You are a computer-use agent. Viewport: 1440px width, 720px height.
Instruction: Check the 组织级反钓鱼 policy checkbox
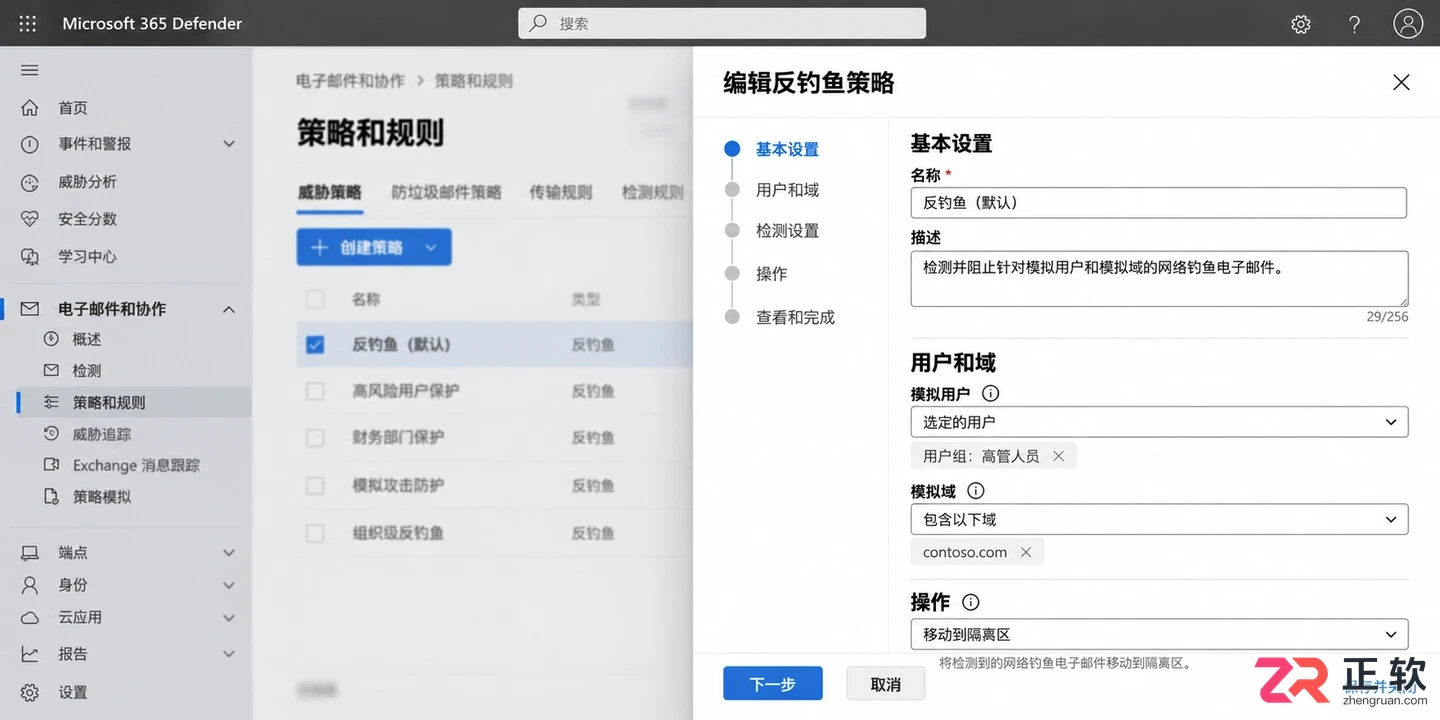coord(315,533)
